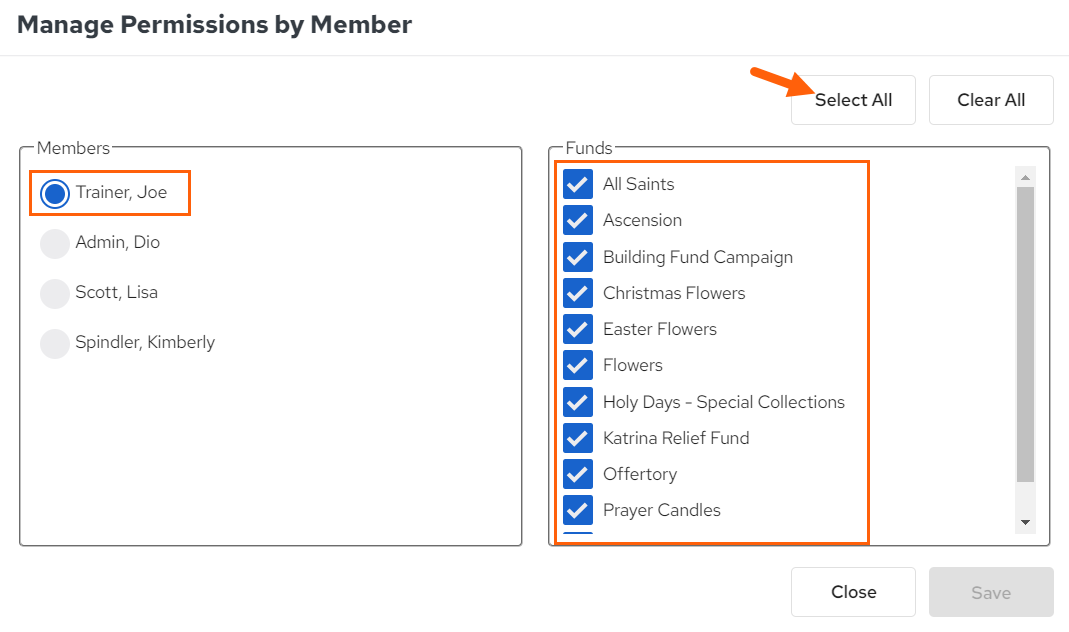Uncheck the Offertory fund checkbox

pyautogui.click(x=577, y=474)
